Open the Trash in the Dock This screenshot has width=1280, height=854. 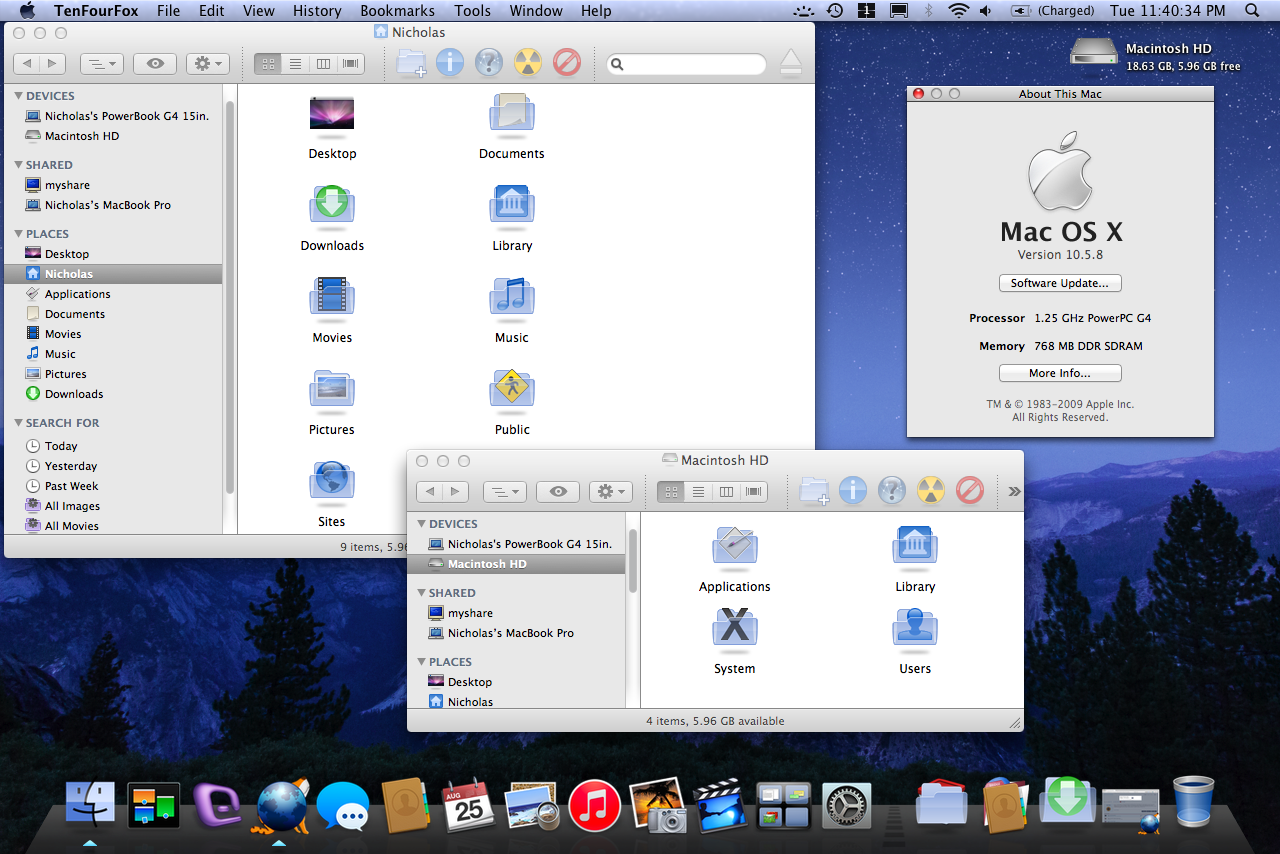[x=1193, y=801]
